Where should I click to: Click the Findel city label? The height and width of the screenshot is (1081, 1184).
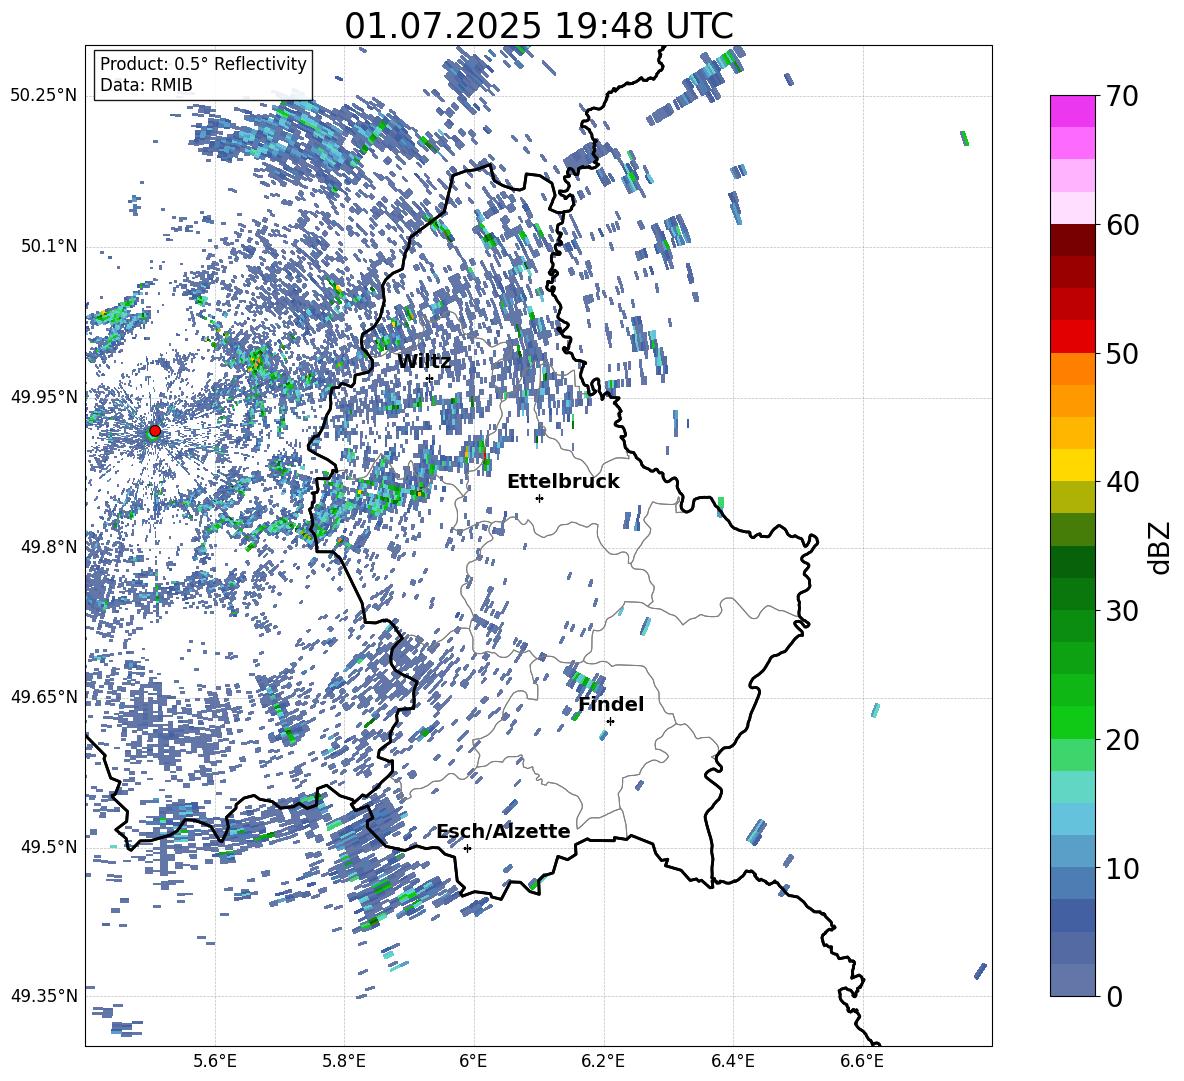[611, 704]
